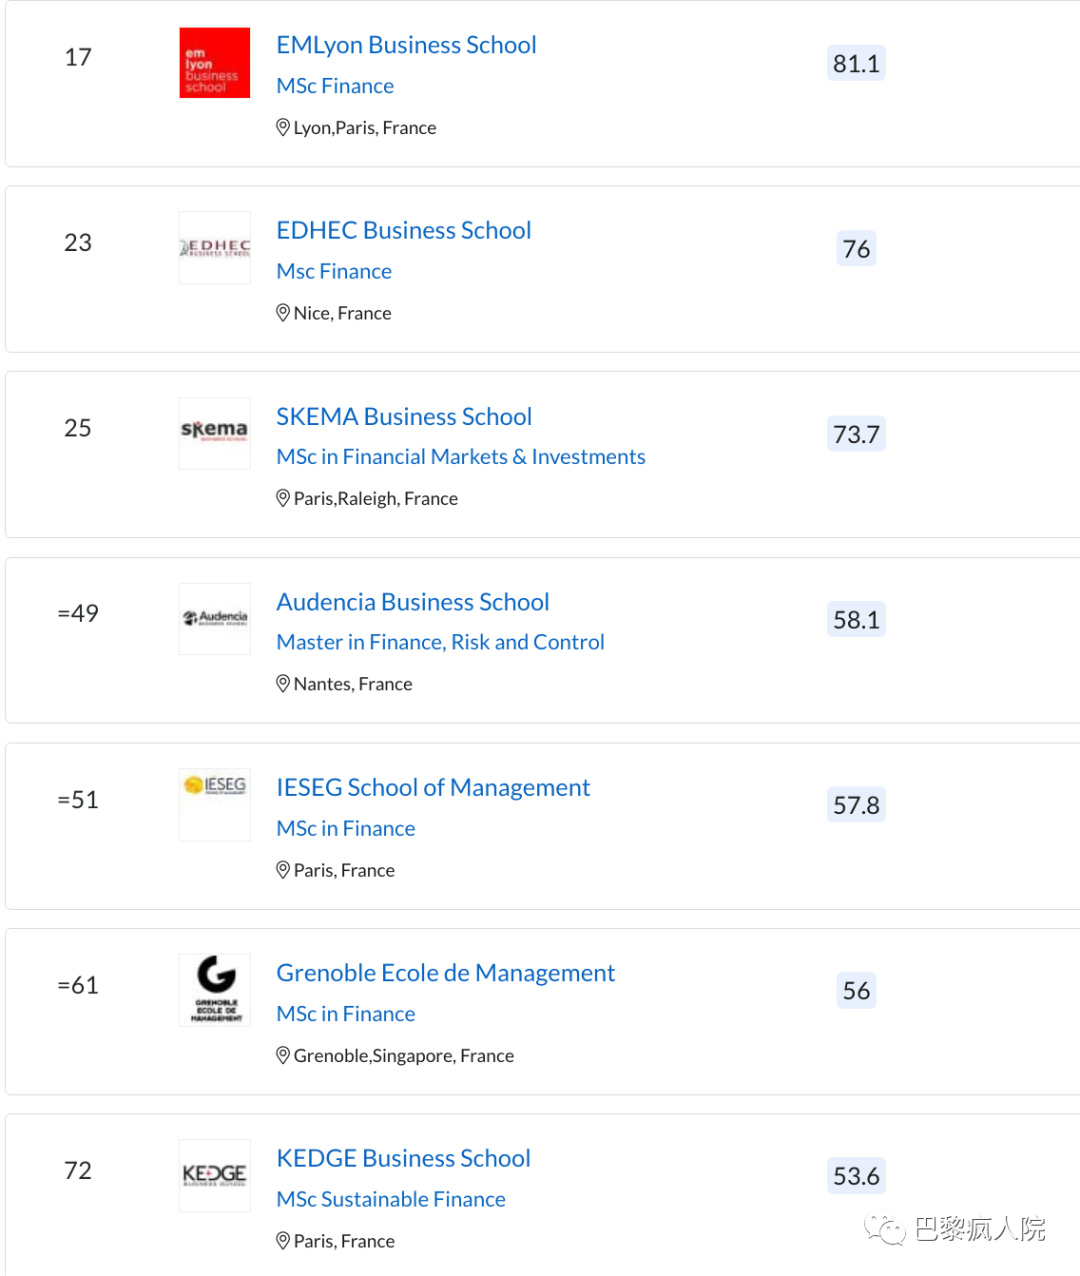Image resolution: width=1080 pixels, height=1276 pixels.
Task: Click the SKEMA logo thumbnail
Action: [214, 433]
